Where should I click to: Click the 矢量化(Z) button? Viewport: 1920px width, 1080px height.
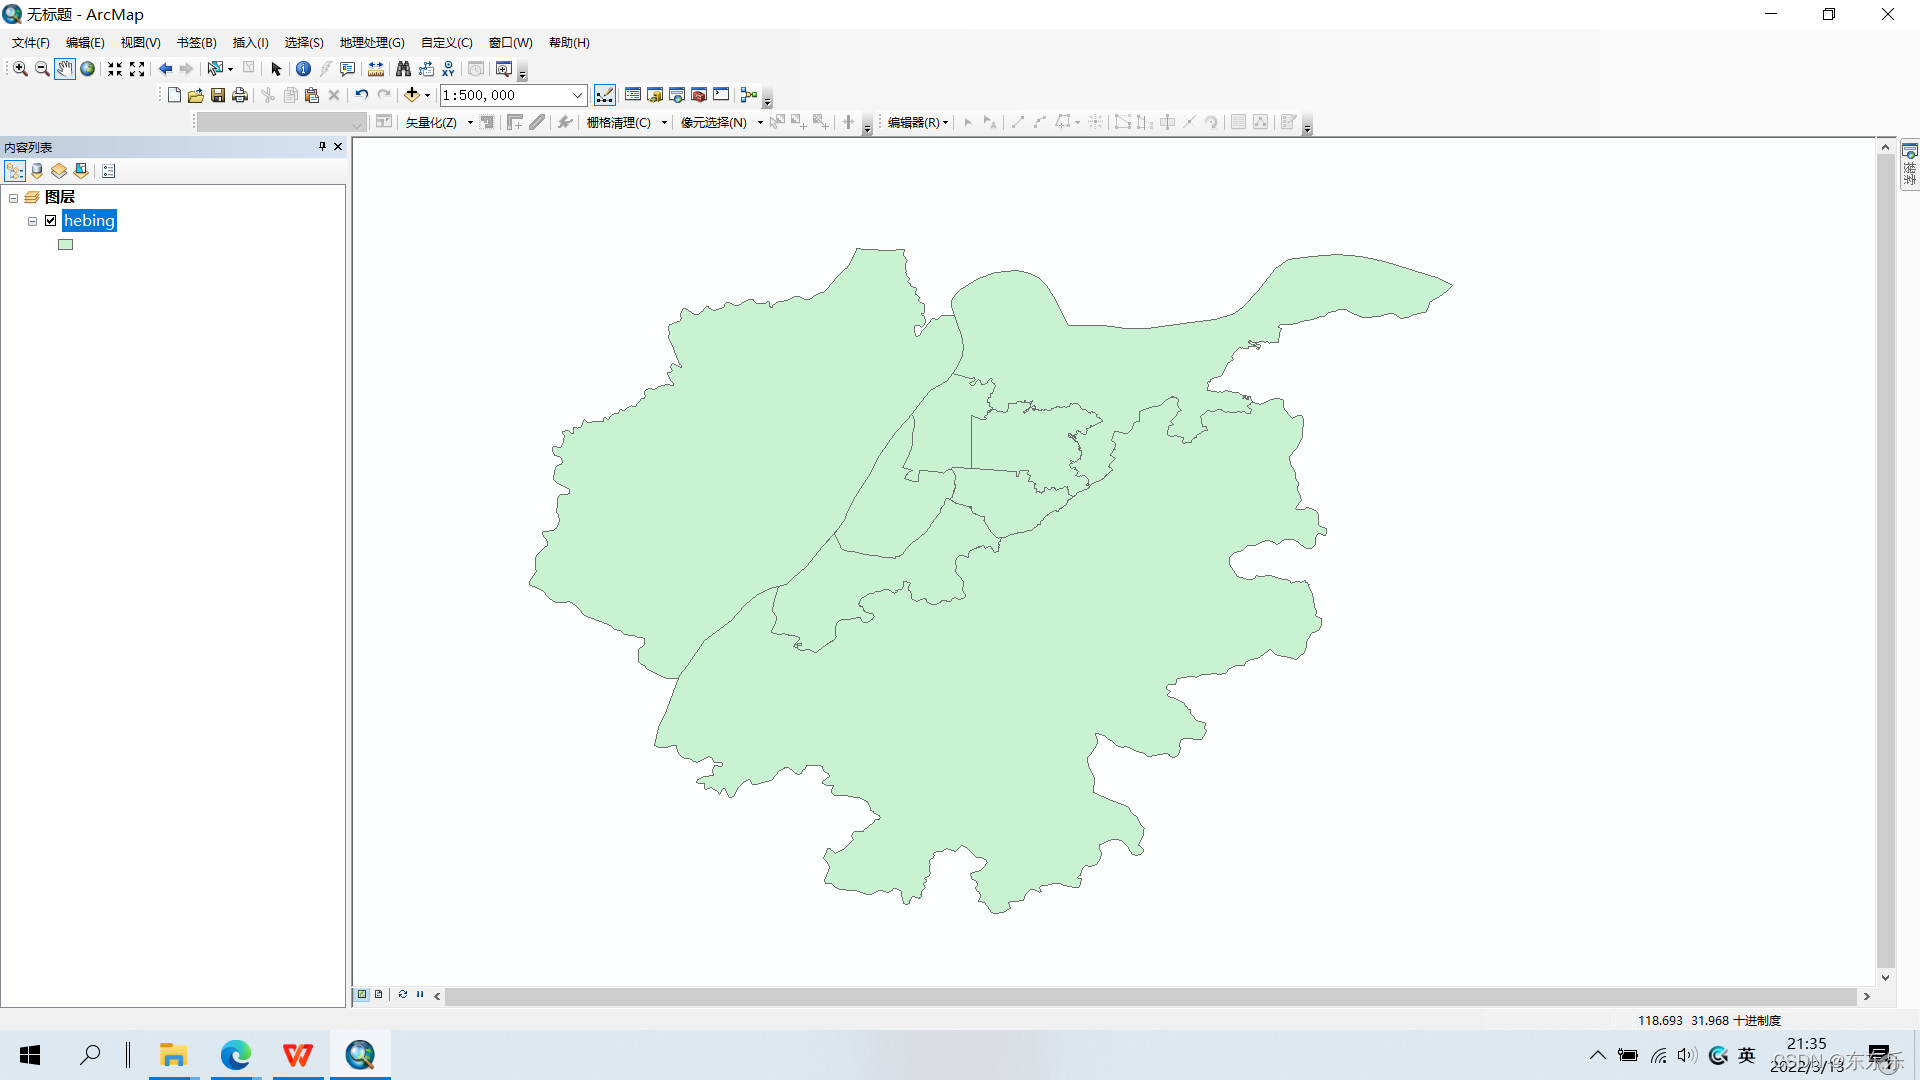[431, 122]
